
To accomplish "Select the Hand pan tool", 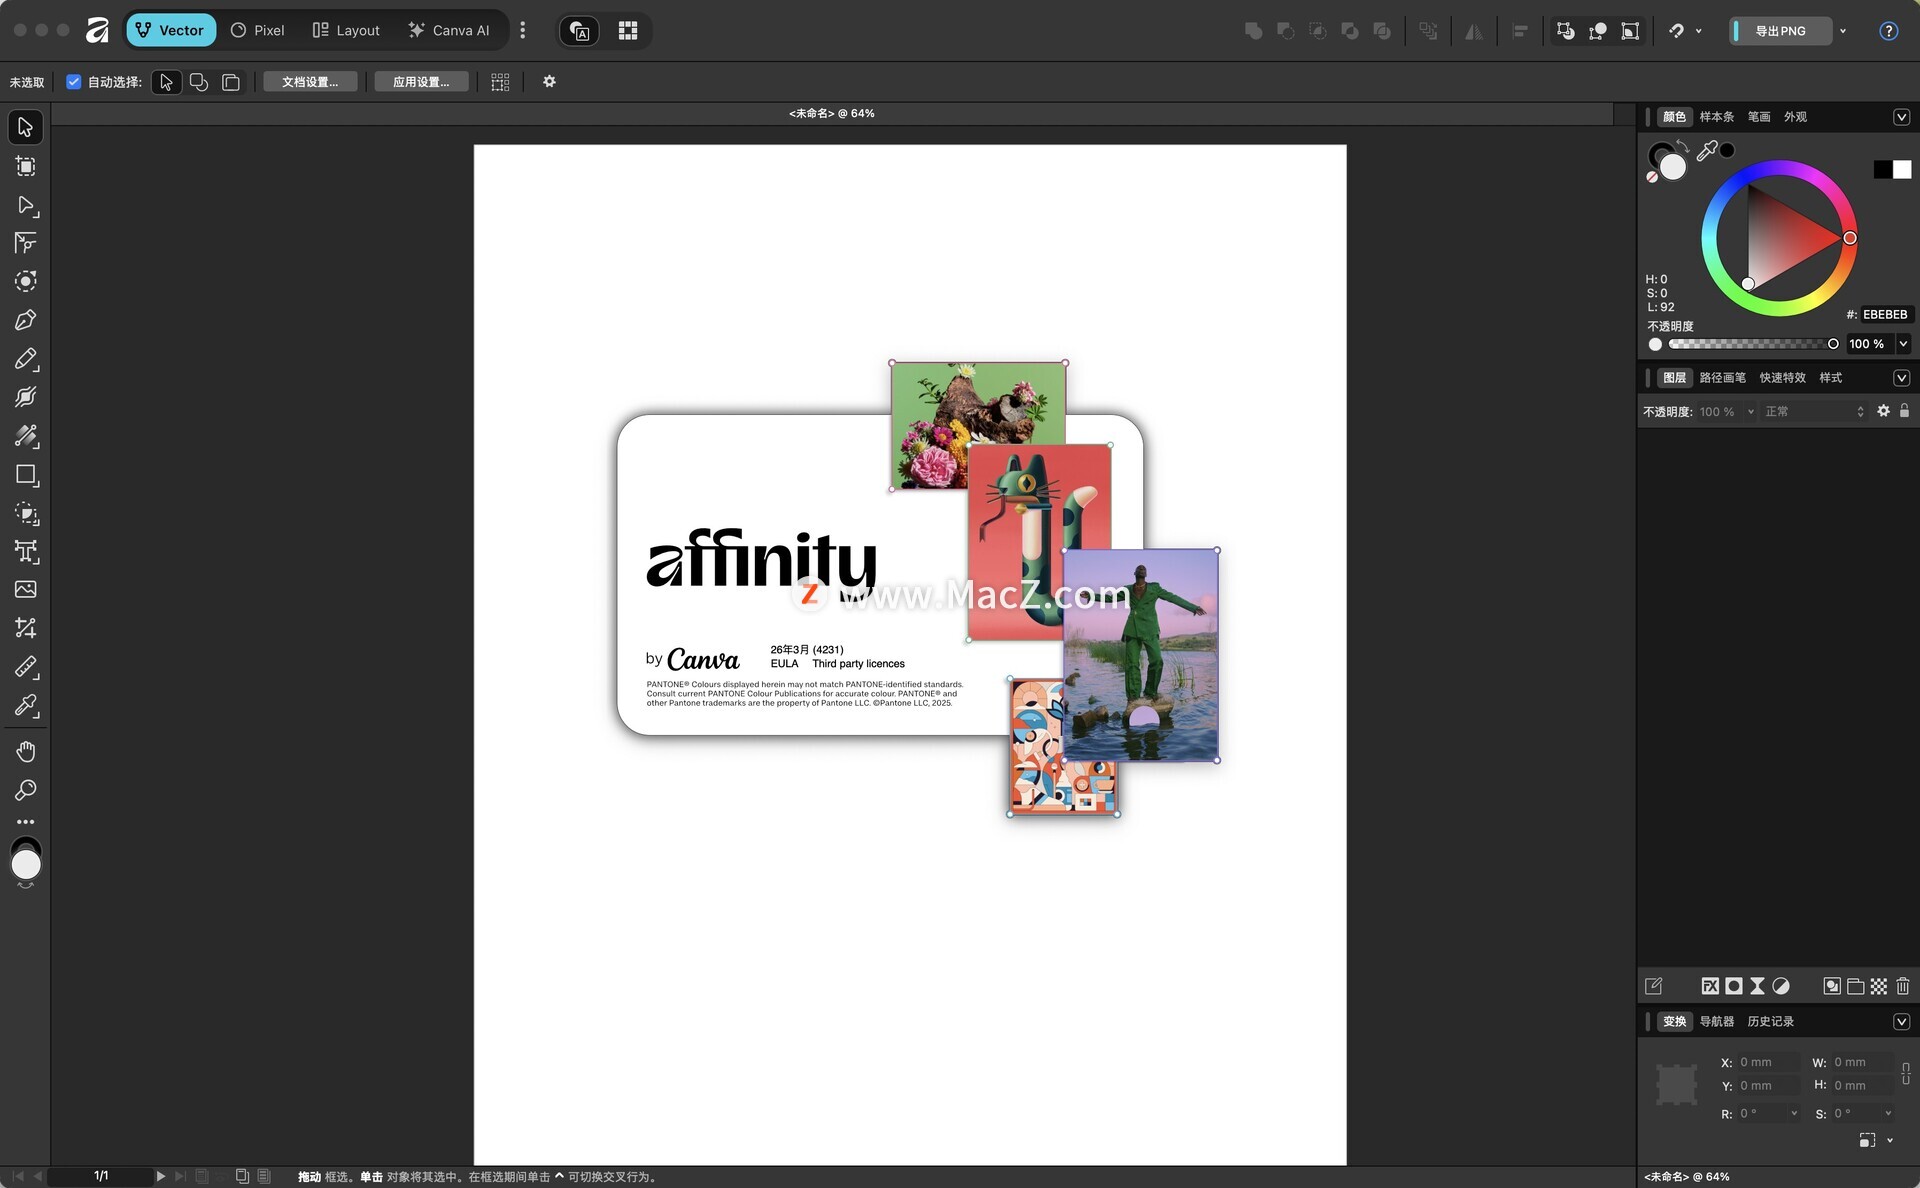I will (26, 751).
